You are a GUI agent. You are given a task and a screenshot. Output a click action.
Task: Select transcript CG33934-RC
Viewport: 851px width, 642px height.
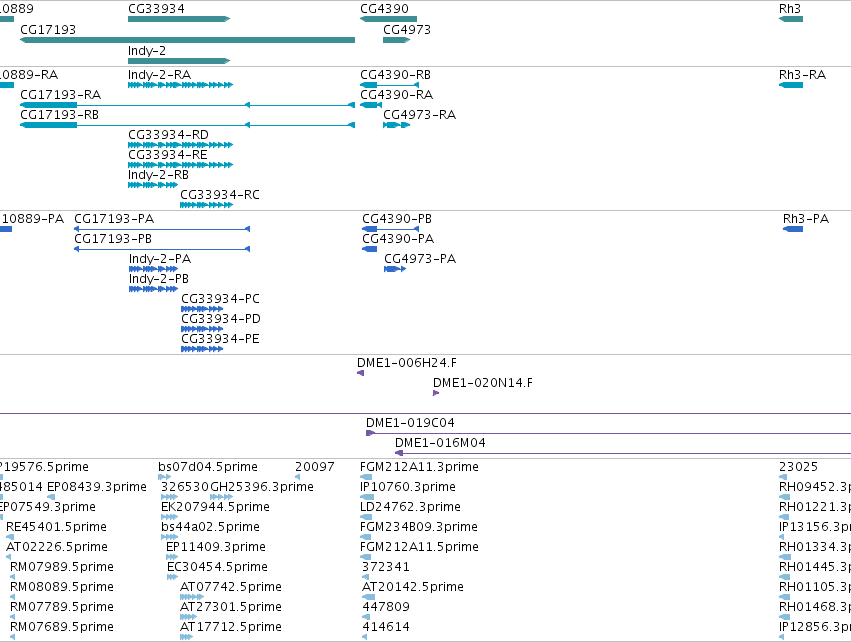coord(206,205)
